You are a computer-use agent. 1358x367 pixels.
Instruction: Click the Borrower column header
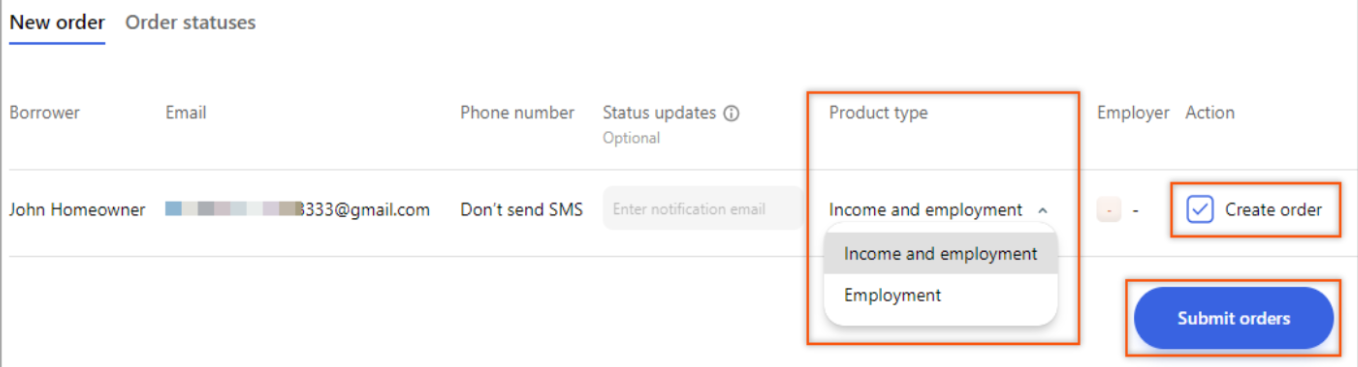pyautogui.click(x=45, y=113)
